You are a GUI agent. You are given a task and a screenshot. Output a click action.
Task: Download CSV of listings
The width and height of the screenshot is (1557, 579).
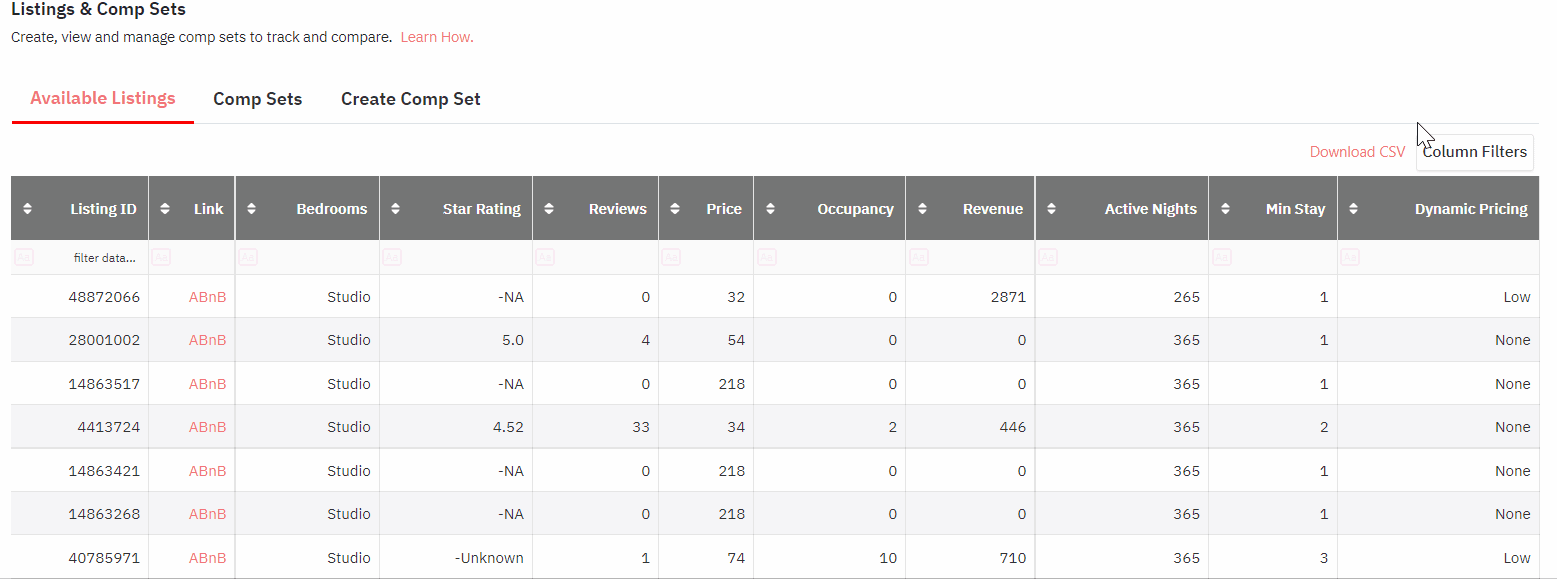(x=1357, y=152)
